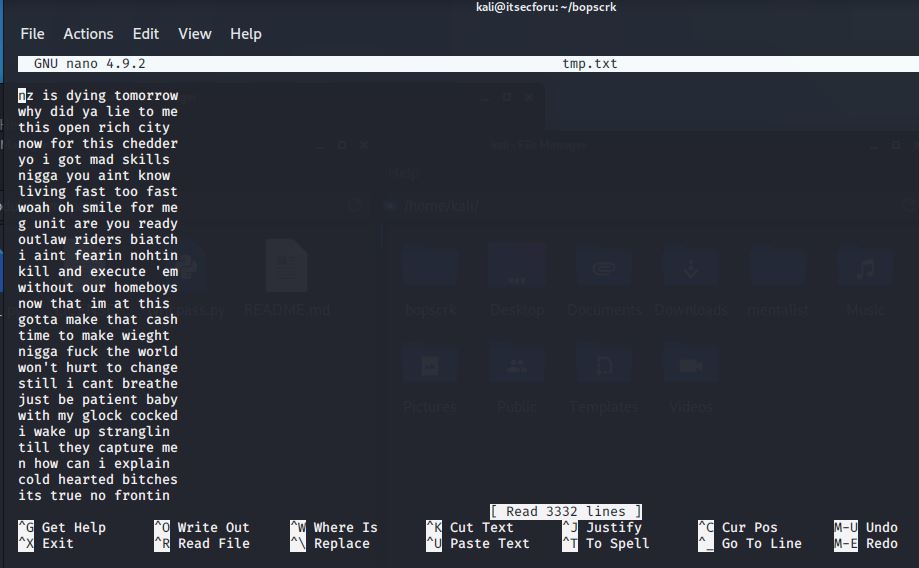Click the ^J Justify shortcut
The height and width of the screenshot is (568, 919).
602,528
